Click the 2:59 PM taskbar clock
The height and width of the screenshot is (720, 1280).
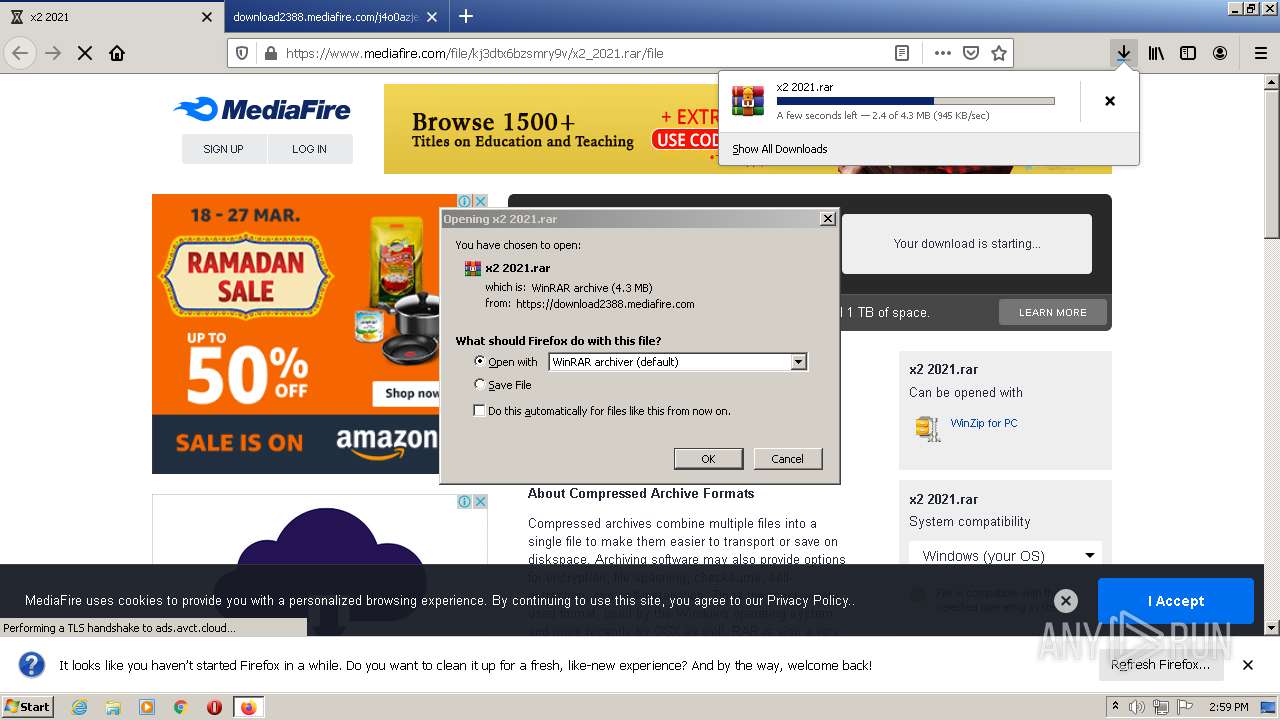click(1228, 707)
